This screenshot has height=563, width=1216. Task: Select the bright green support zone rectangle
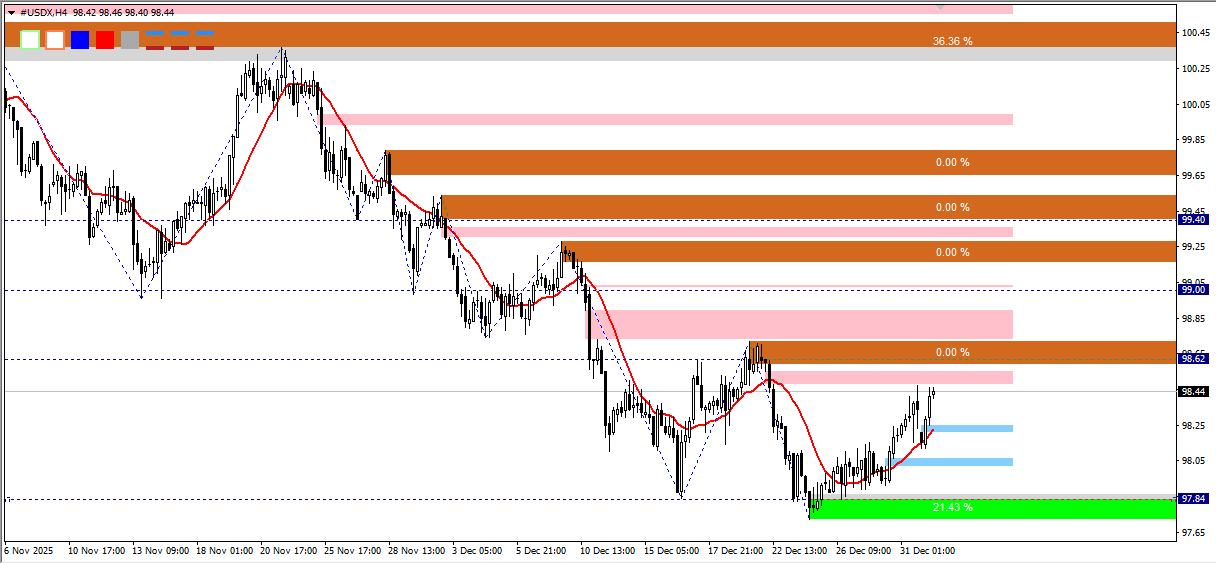coord(992,508)
